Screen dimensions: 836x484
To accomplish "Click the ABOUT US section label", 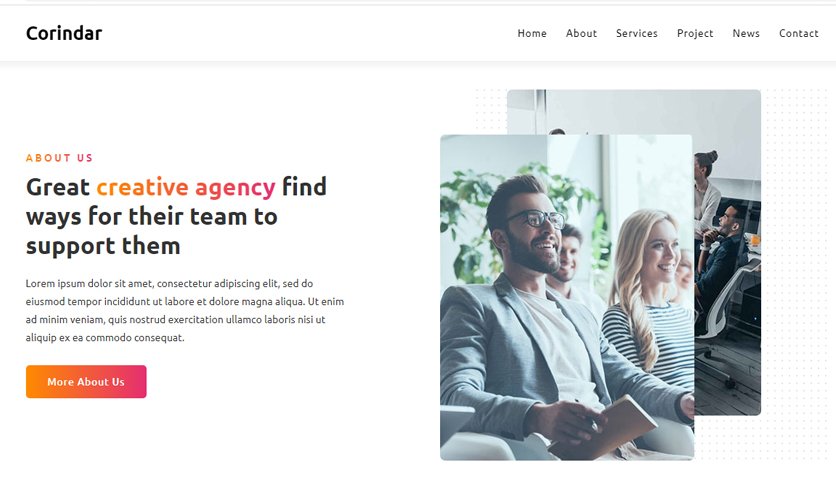I will pyautogui.click(x=59, y=158).
